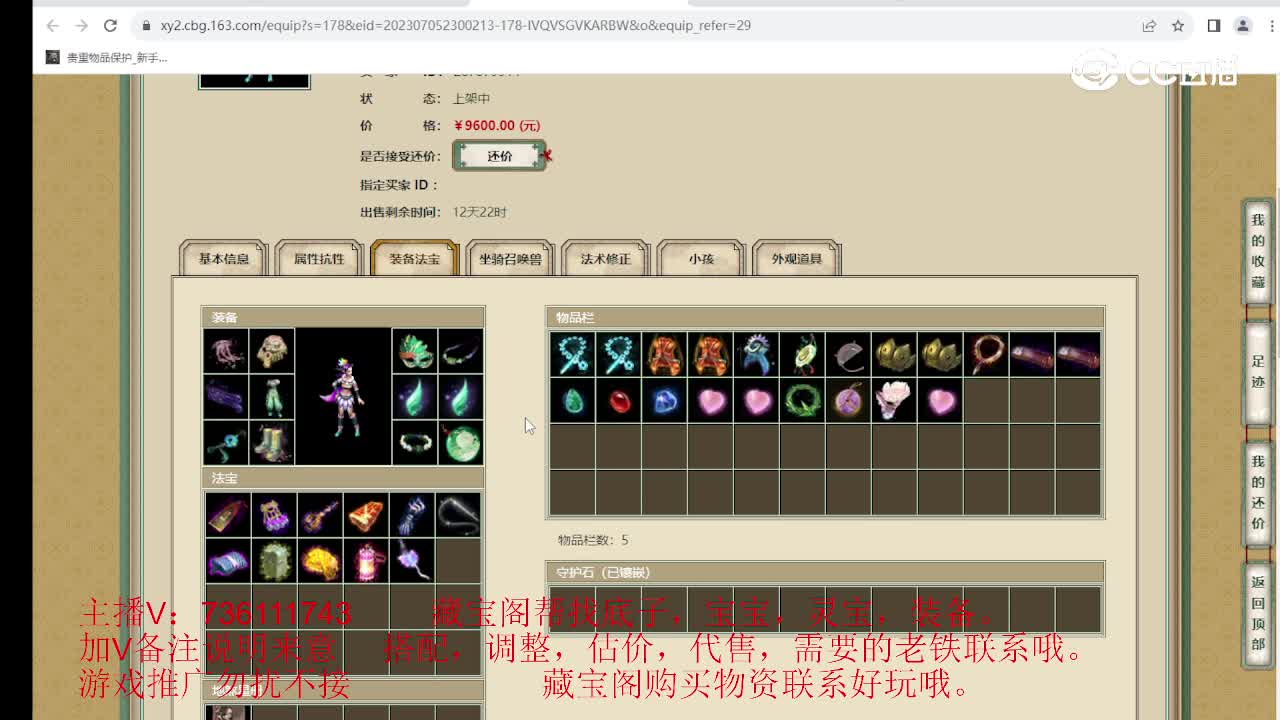1280x720 pixels.
Task: Open 我的收藏 in the side panel
Action: (x=1258, y=251)
